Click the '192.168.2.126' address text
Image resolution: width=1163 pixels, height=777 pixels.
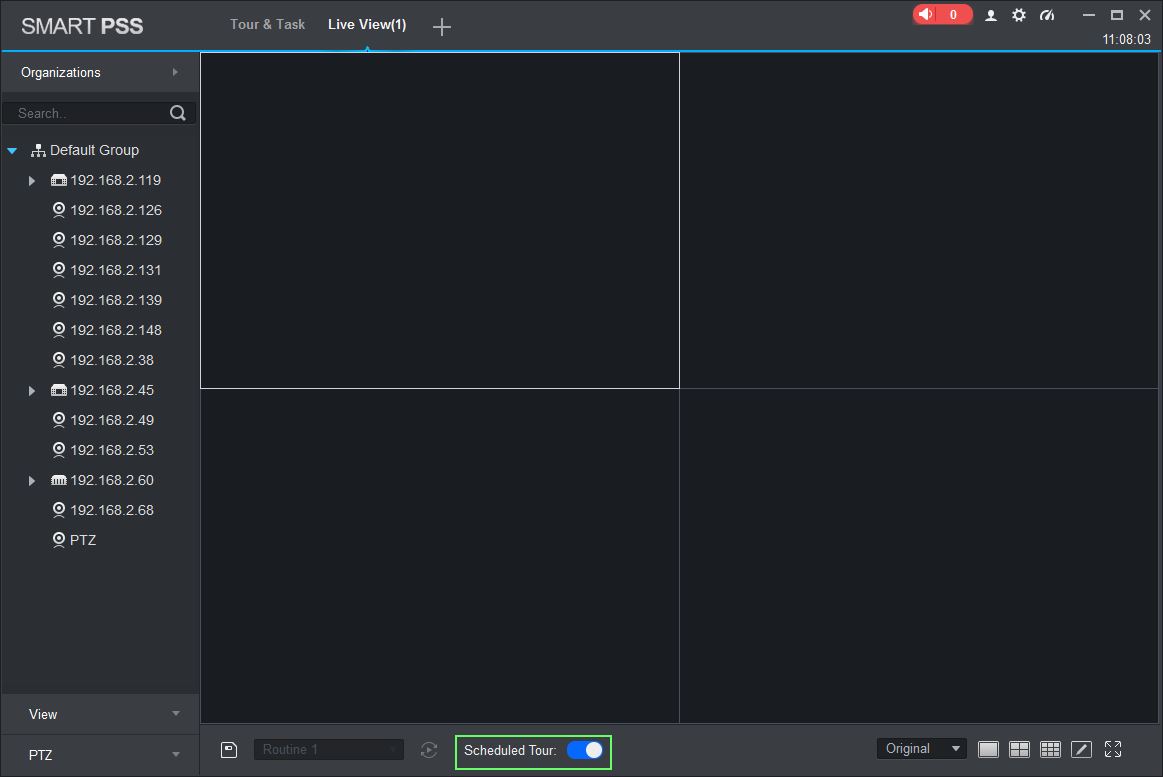pos(116,211)
